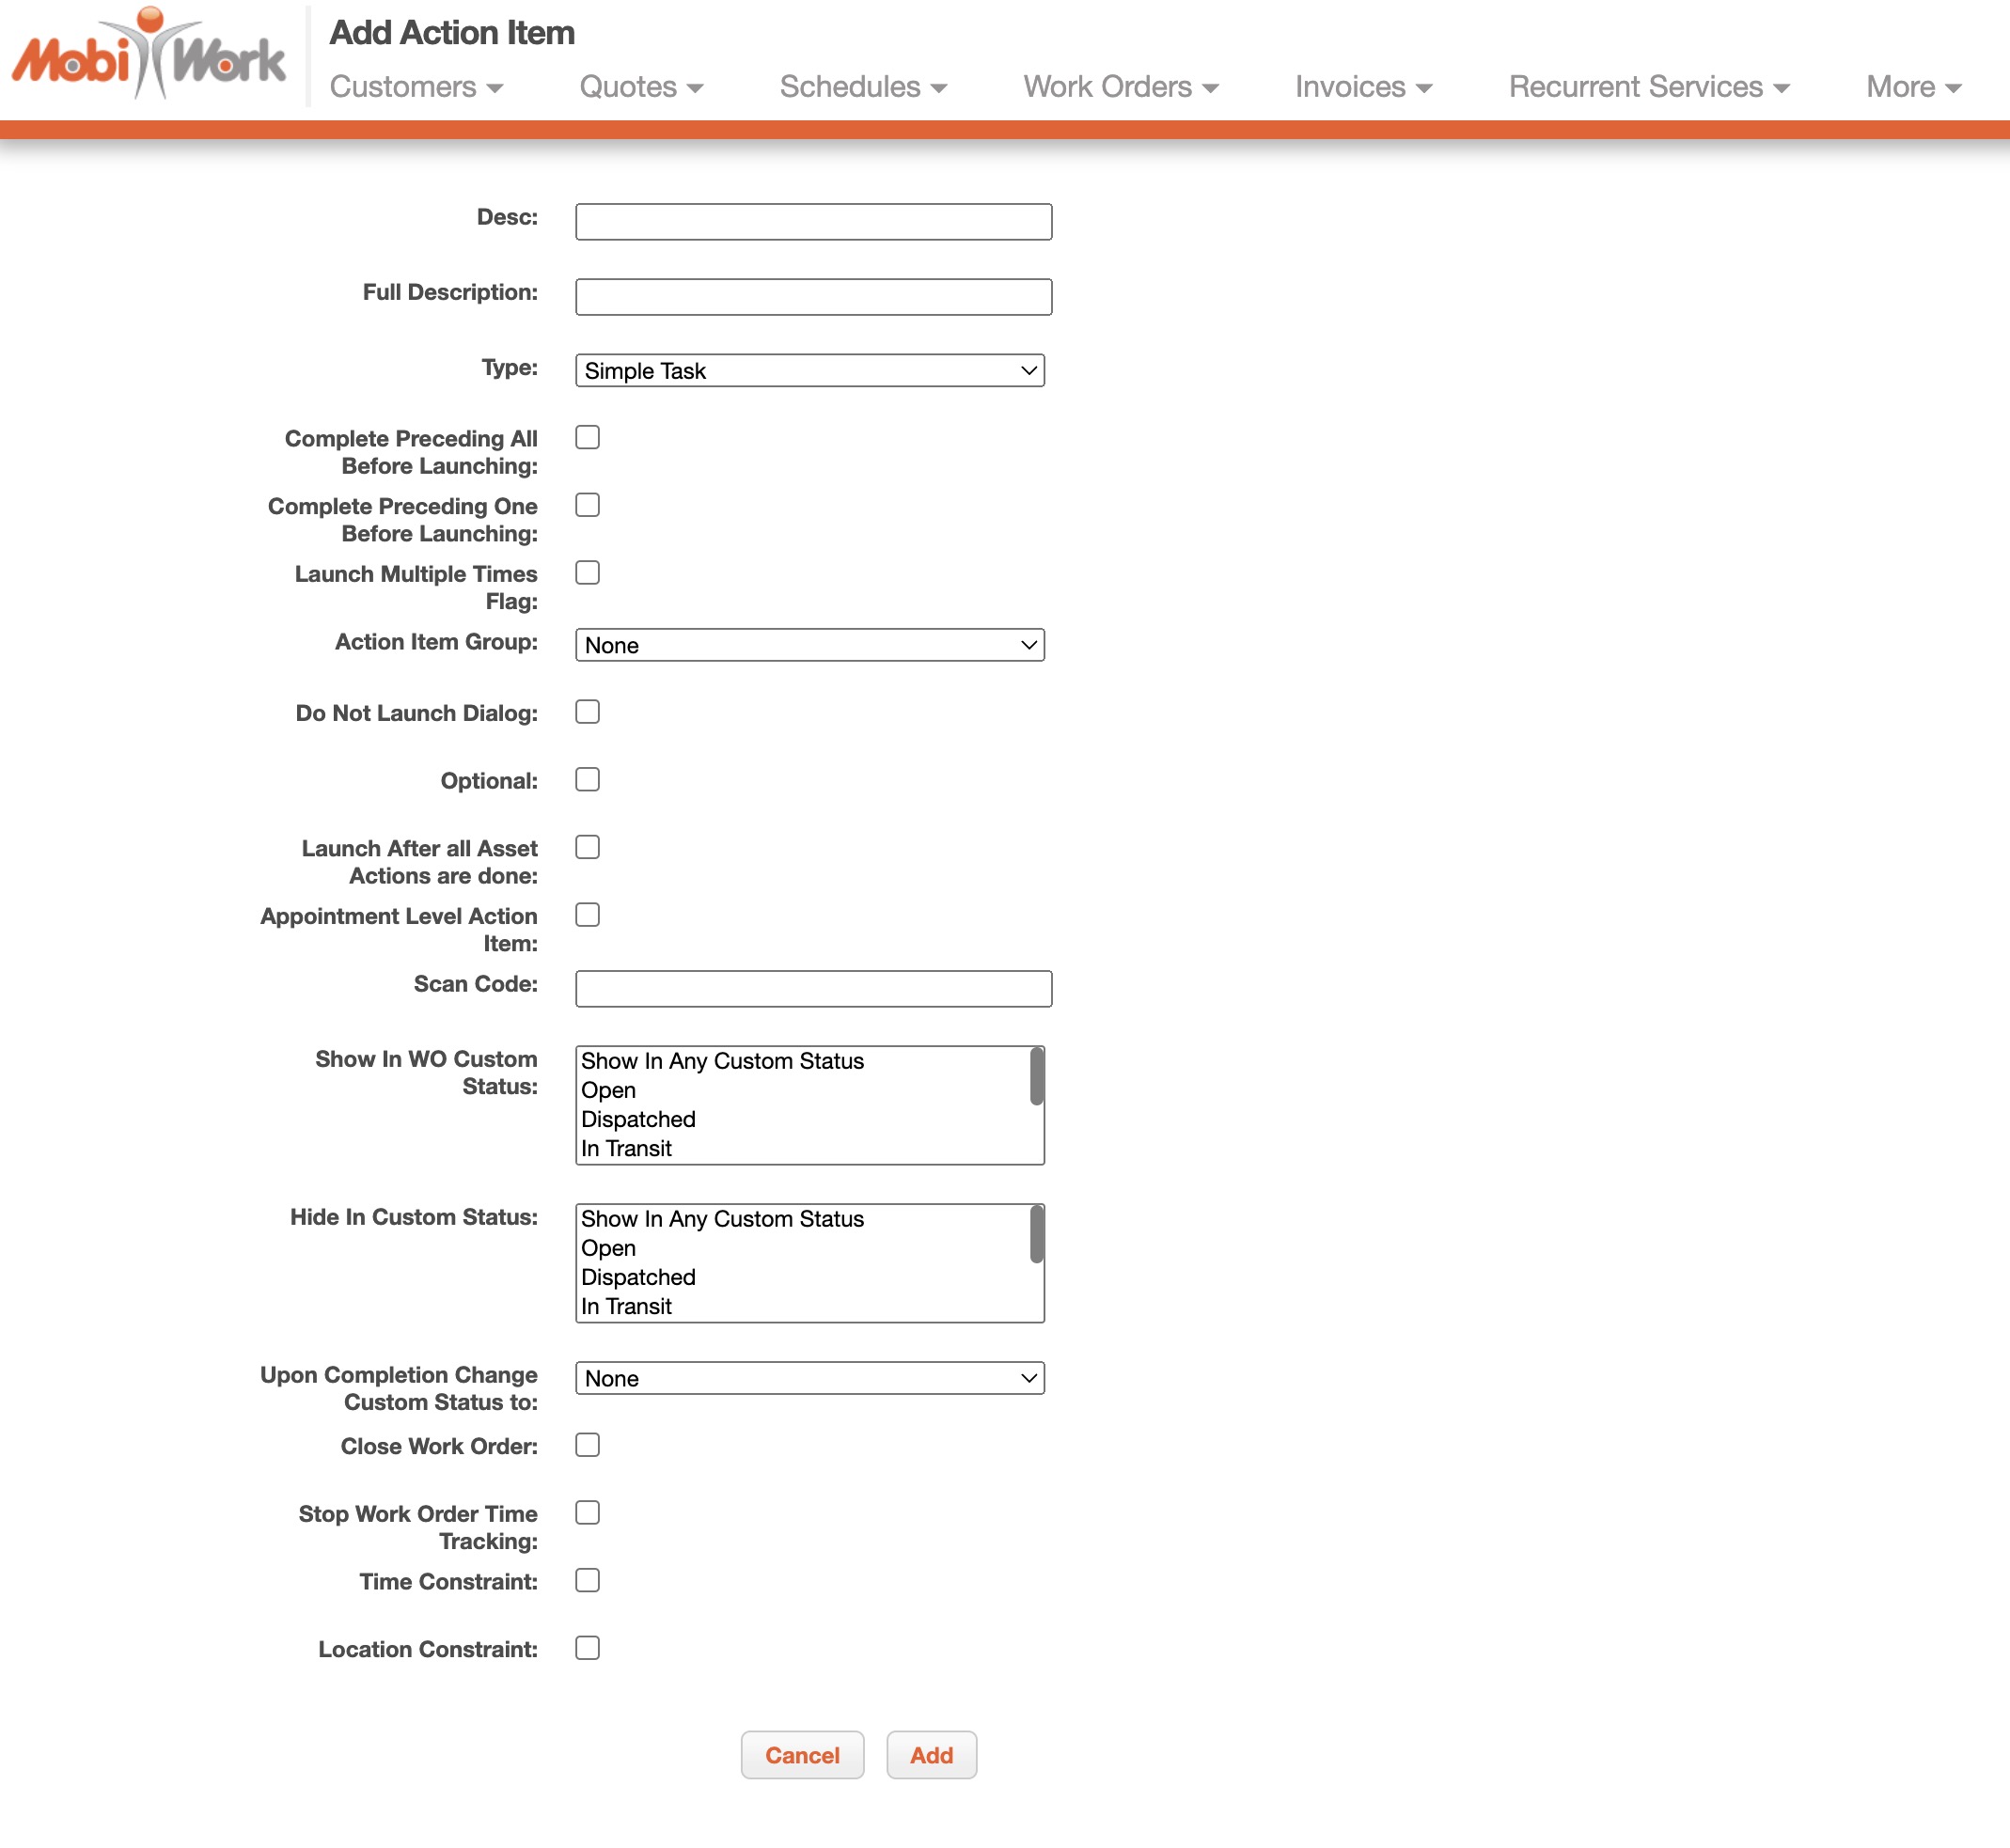Open the Customers menu

pos(416,87)
